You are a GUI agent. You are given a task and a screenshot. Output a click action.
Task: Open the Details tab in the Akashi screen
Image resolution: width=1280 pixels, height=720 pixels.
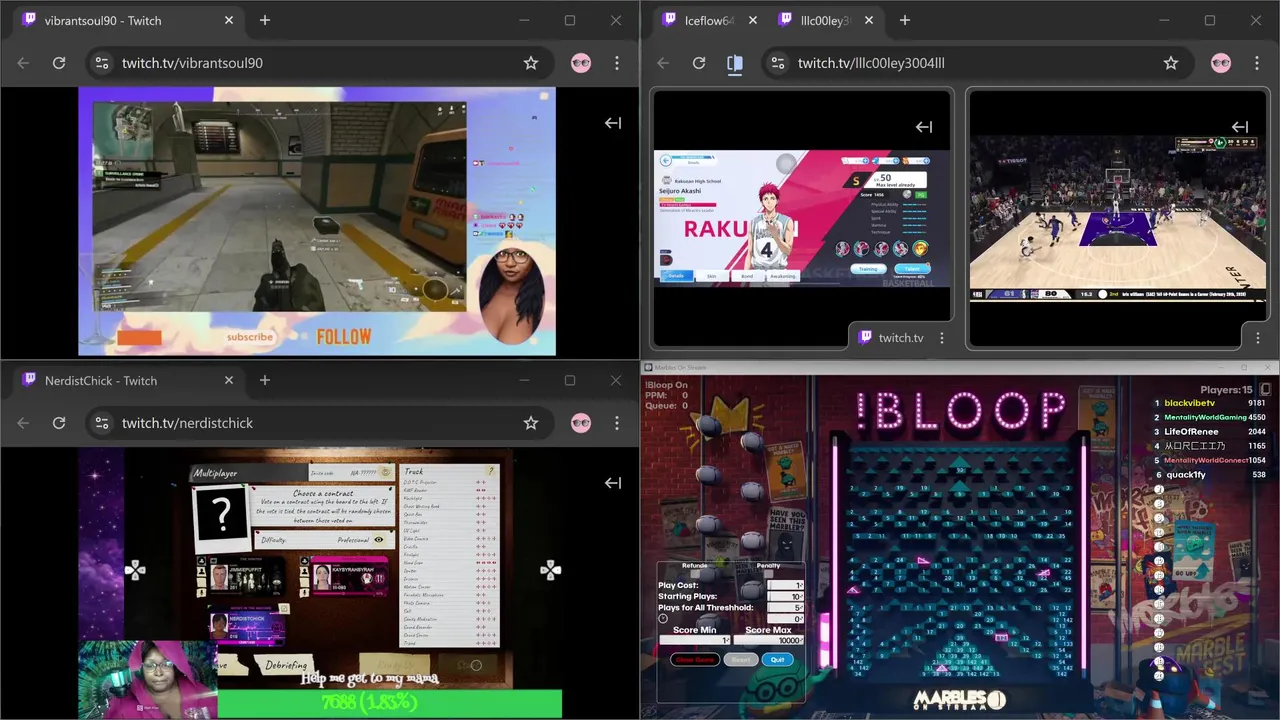click(x=676, y=276)
